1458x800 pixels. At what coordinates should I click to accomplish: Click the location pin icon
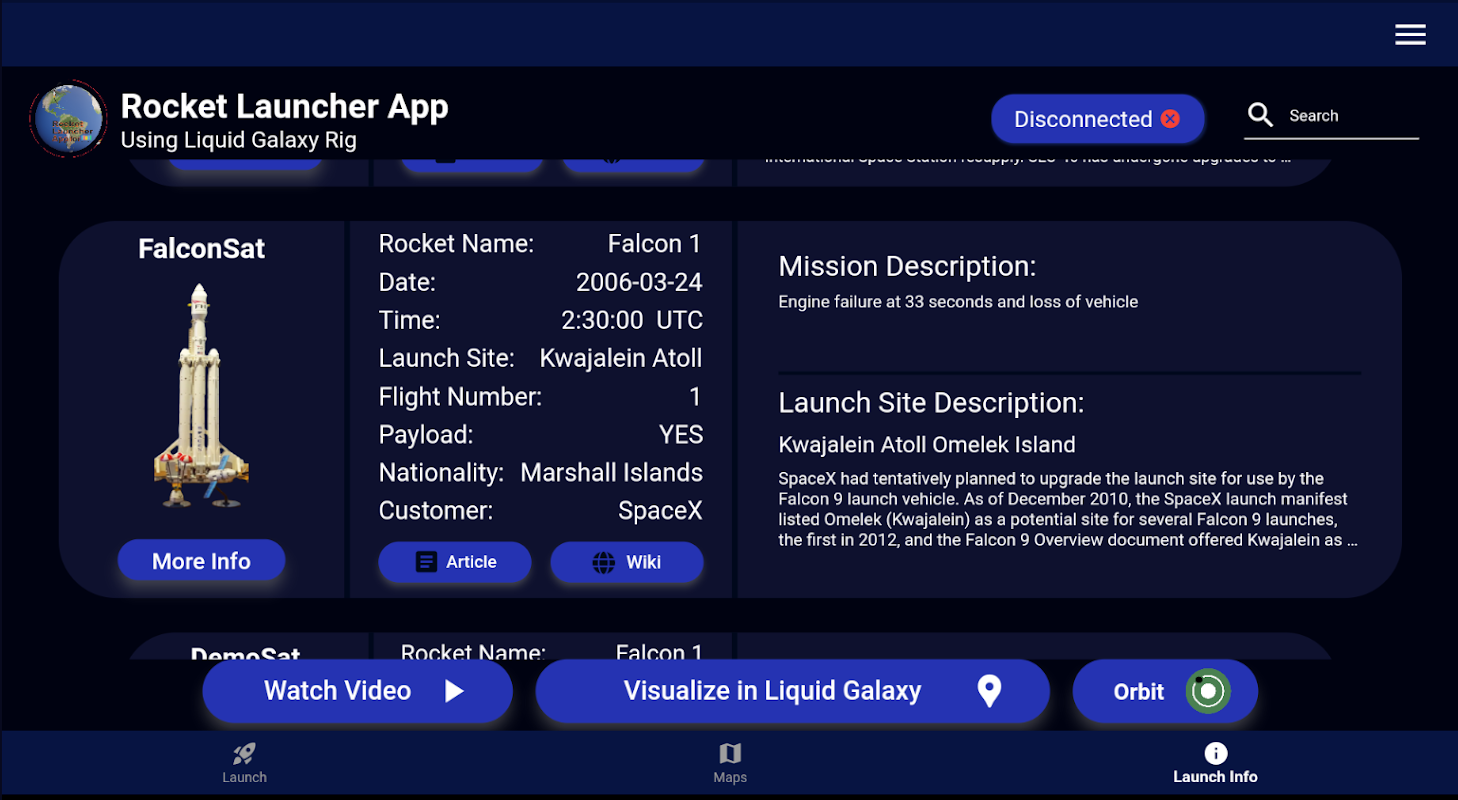coord(989,691)
